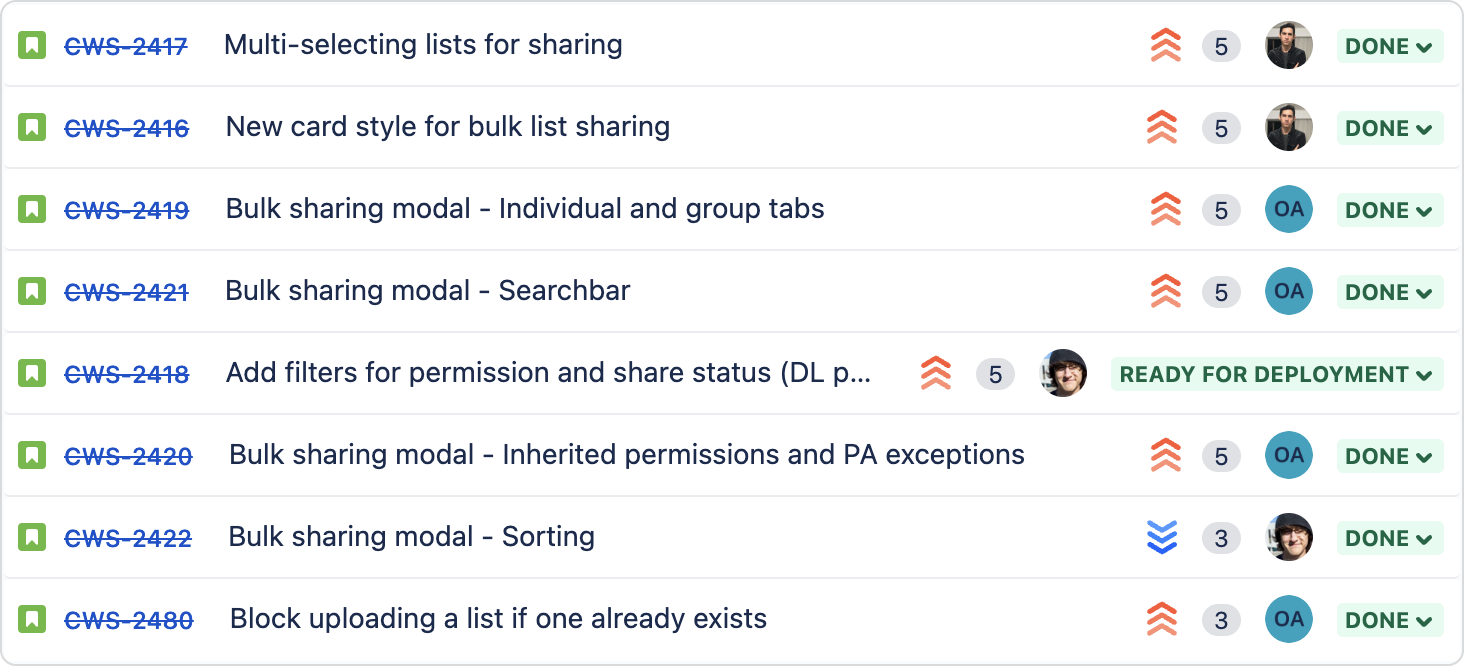Open "Block uploading a list if one already exists"
This screenshot has width=1464, height=666.
click(x=498, y=619)
